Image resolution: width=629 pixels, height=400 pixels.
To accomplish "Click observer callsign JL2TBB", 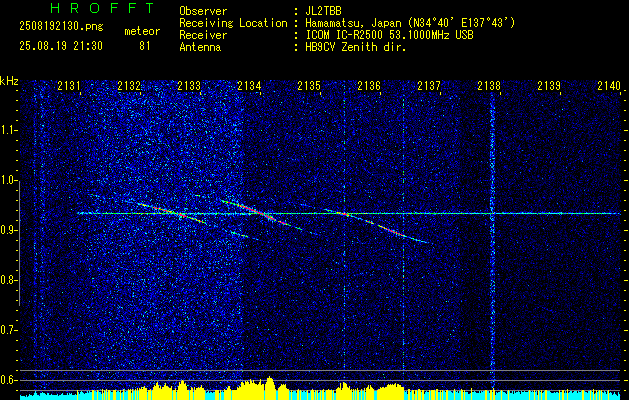I will [323, 11].
